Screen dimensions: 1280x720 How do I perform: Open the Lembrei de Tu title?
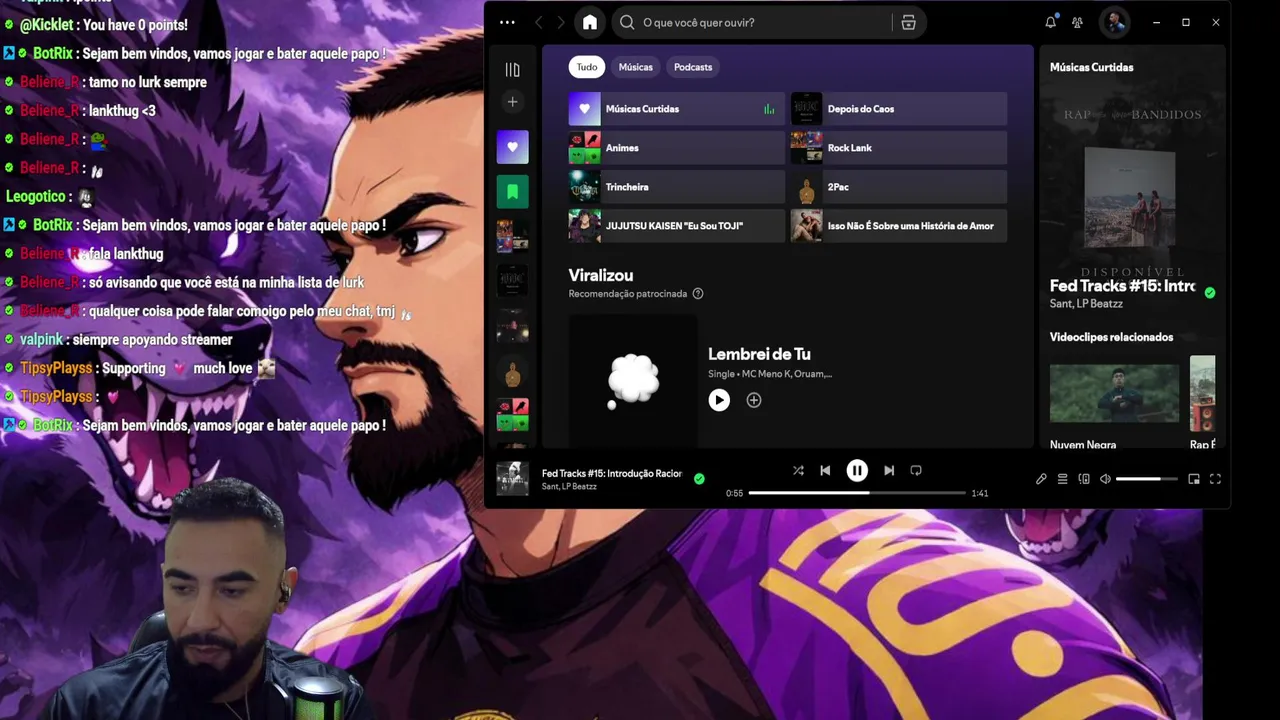(x=759, y=354)
